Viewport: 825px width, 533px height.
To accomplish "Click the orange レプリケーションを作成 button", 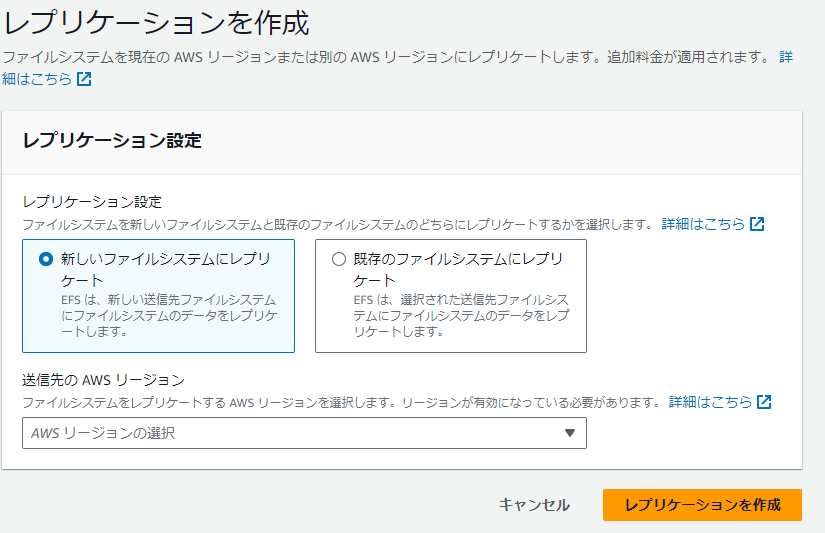I will pos(702,505).
